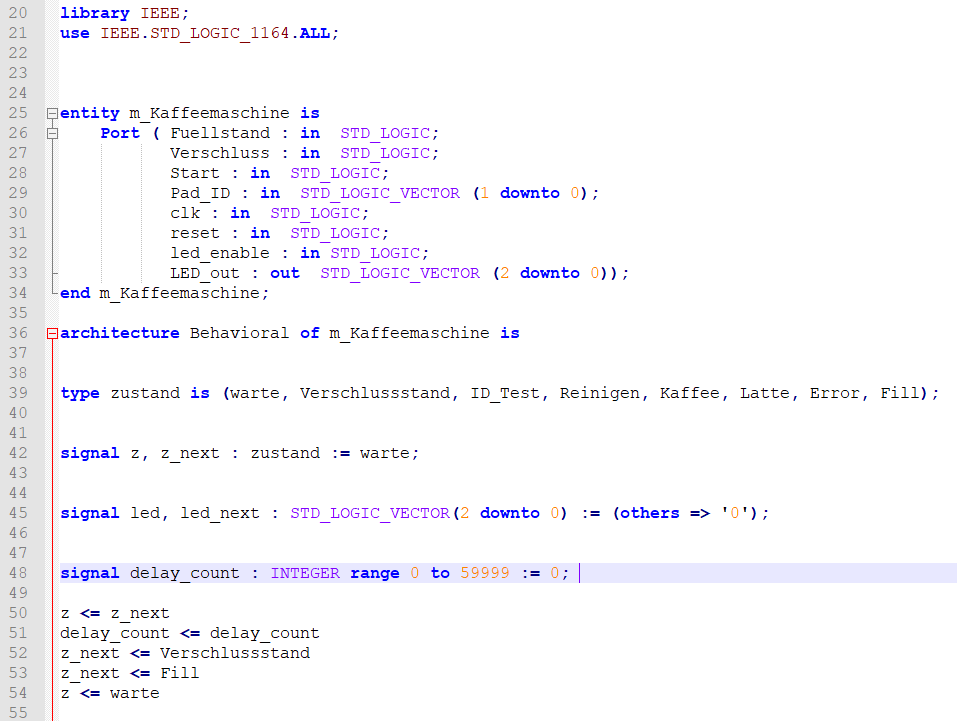The image size is (957, 721).
Task: Collapse the entity m_Kaffeemaschine fold marker
Action: pyautogui.click(x=52, y=114)
